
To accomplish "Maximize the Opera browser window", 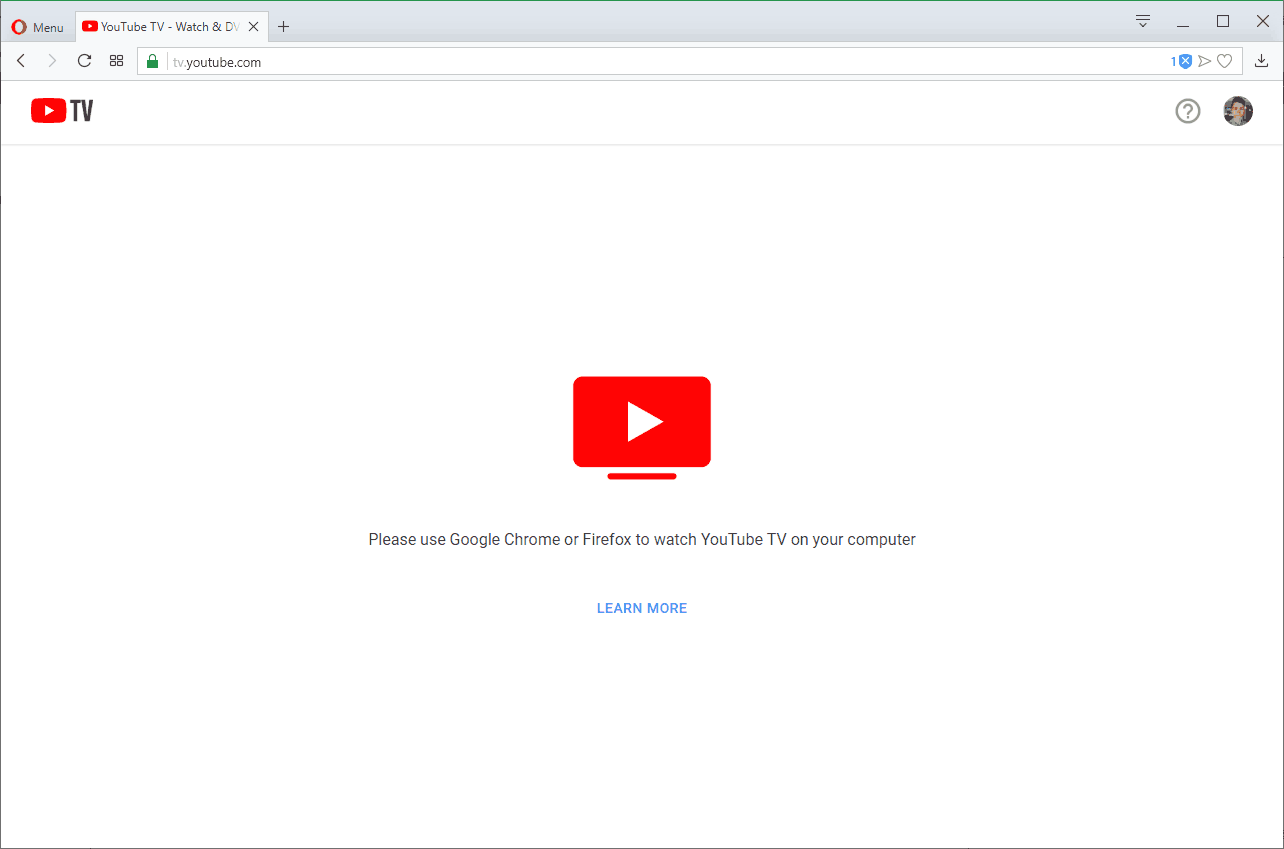I will [x=1223, y=21].
